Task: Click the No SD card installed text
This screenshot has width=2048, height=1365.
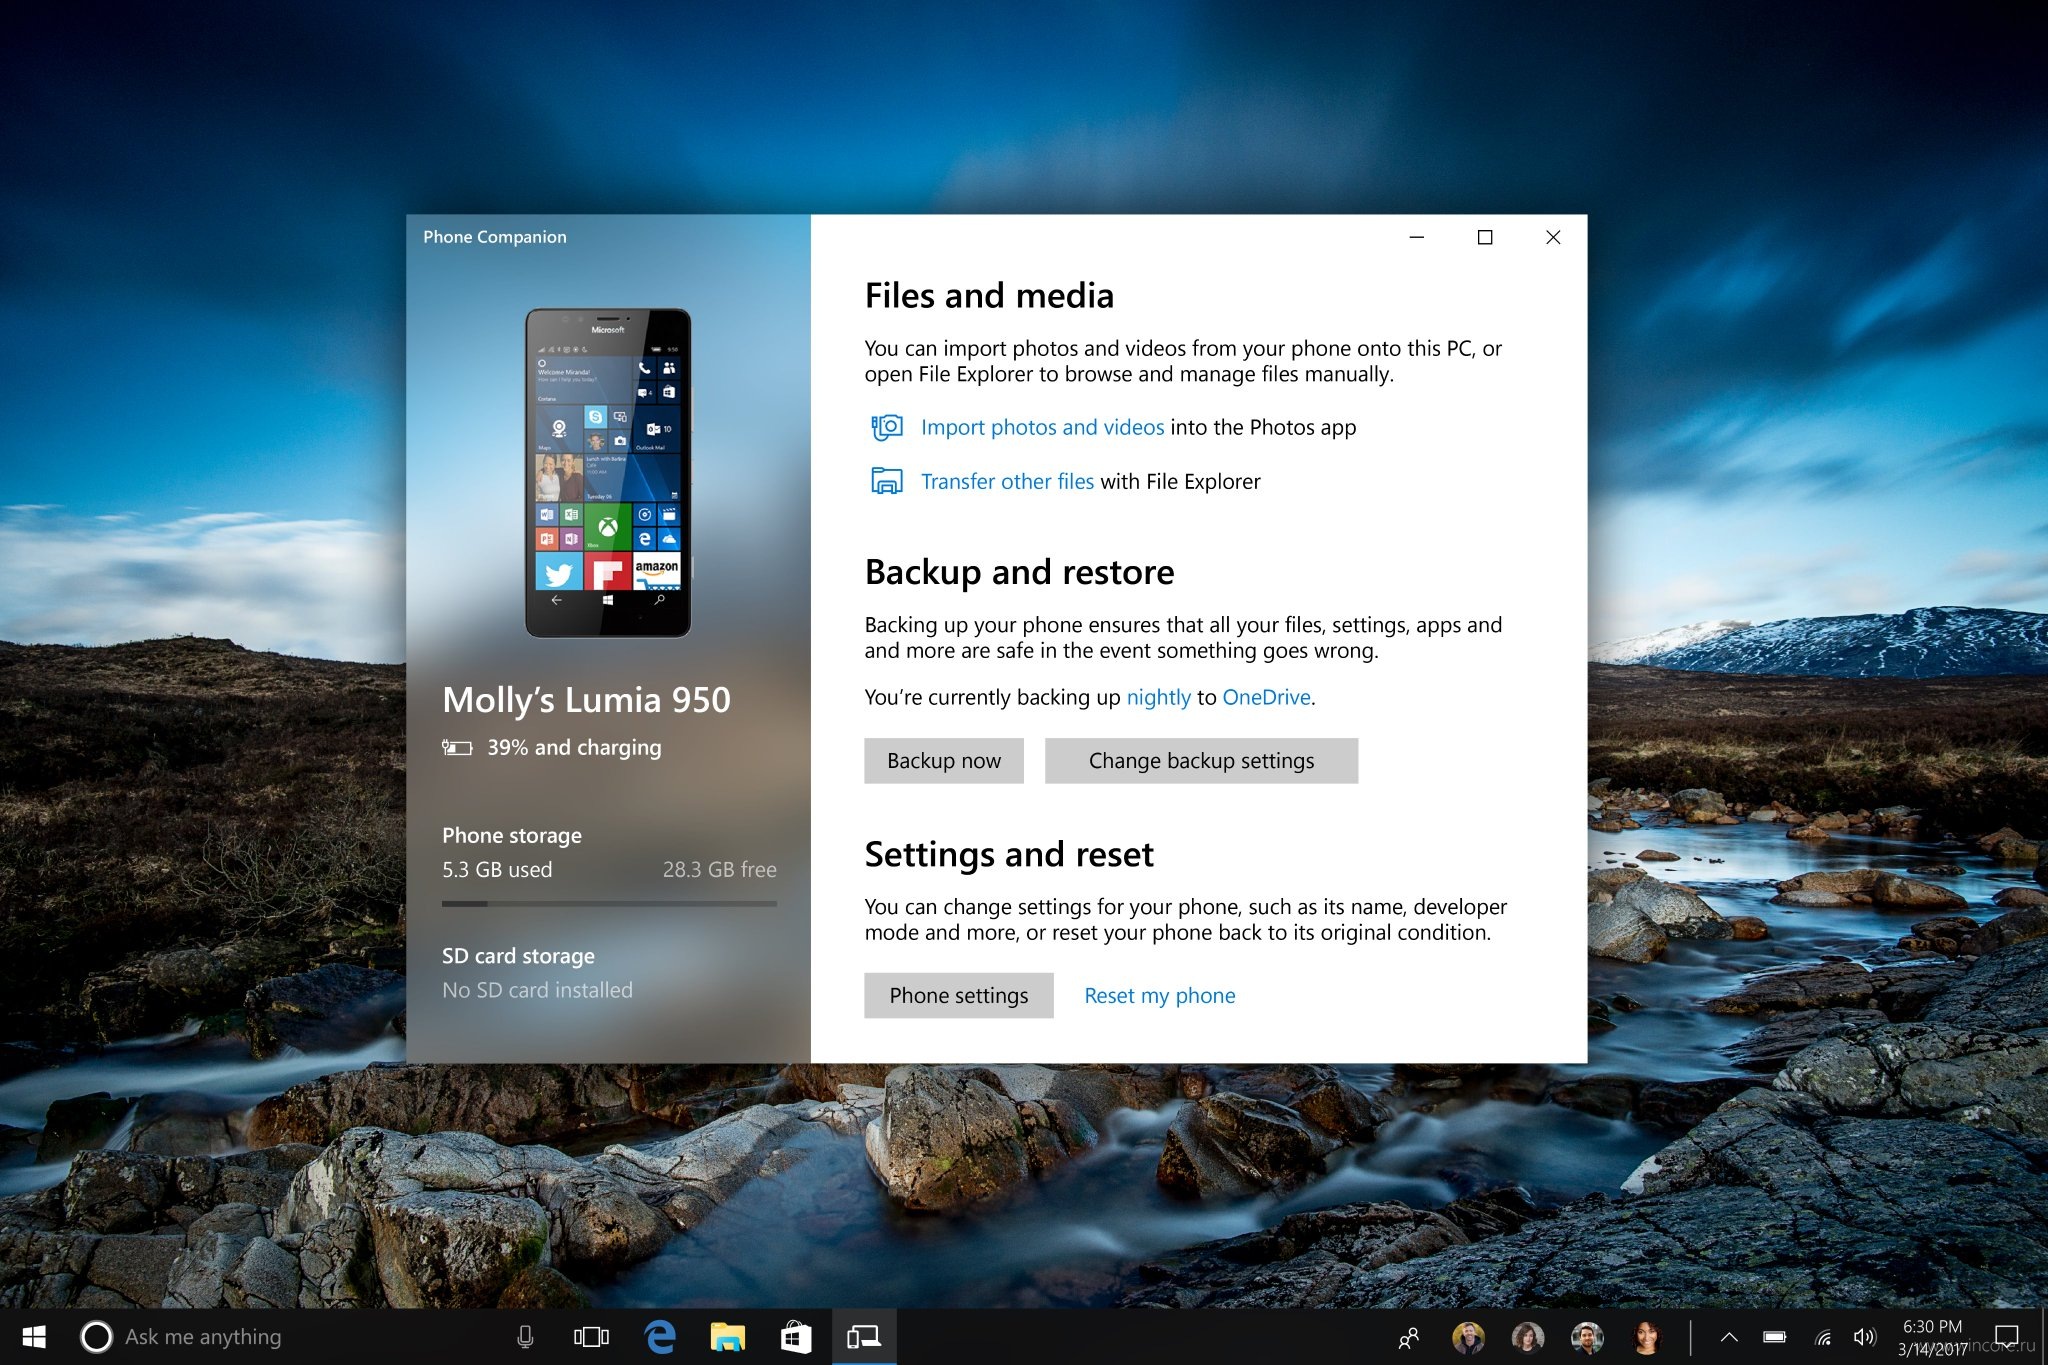Action: click(537, 990)
